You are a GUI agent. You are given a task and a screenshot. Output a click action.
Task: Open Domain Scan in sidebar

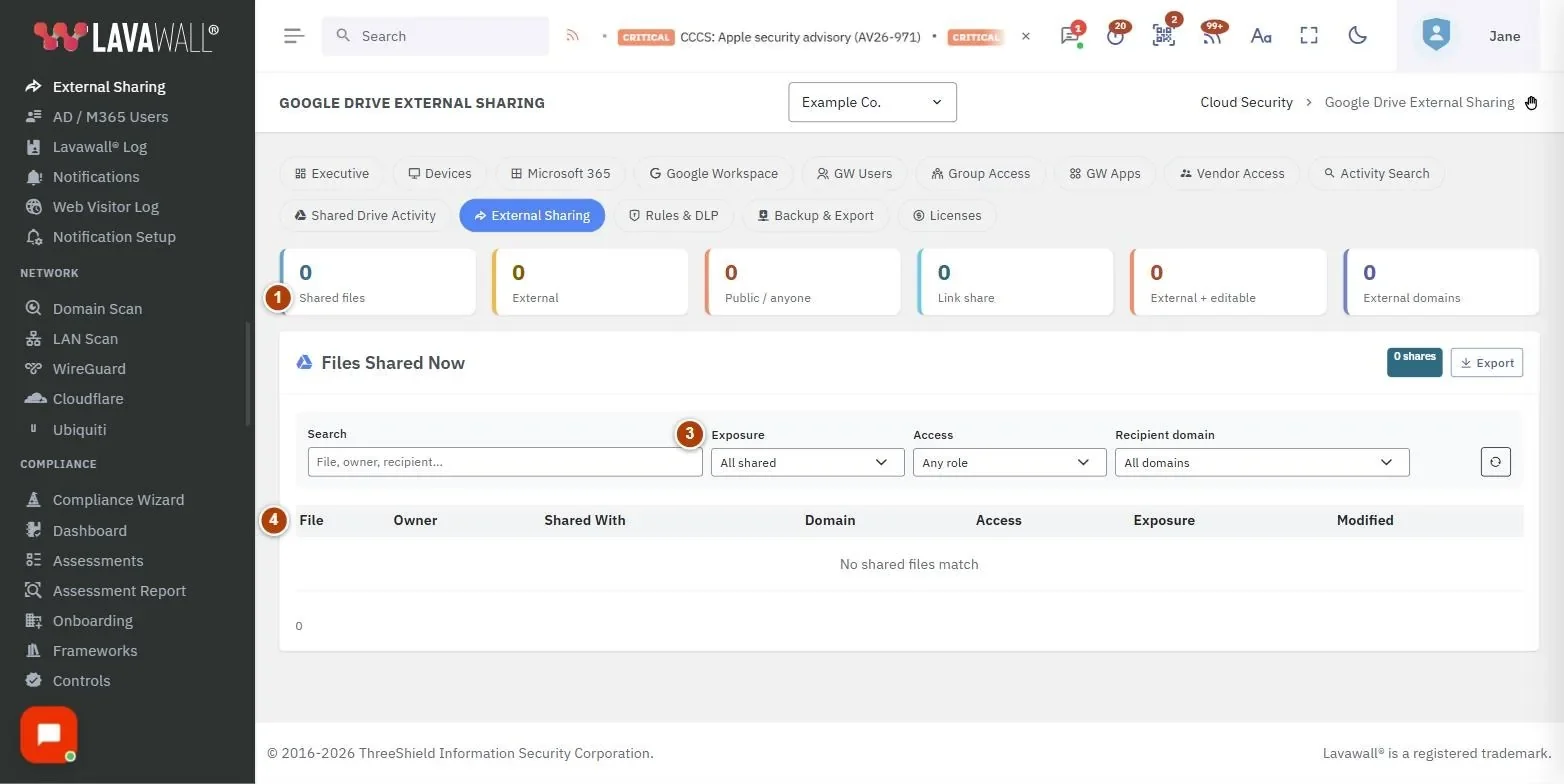(x=97, y=309)
